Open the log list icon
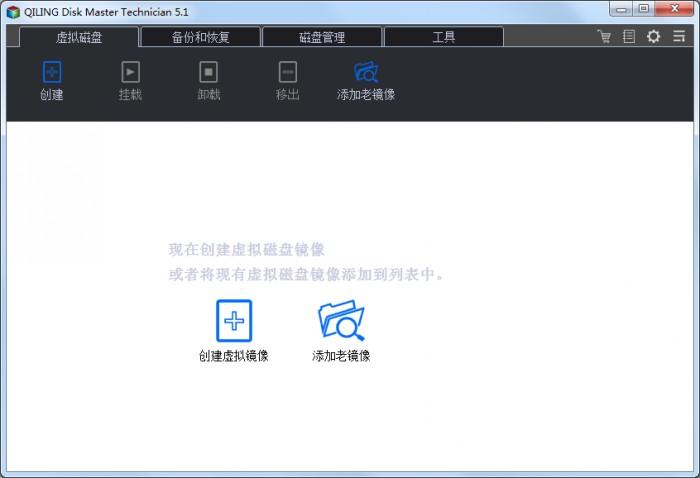The image size is (700, 478). [x=629, y=36]
